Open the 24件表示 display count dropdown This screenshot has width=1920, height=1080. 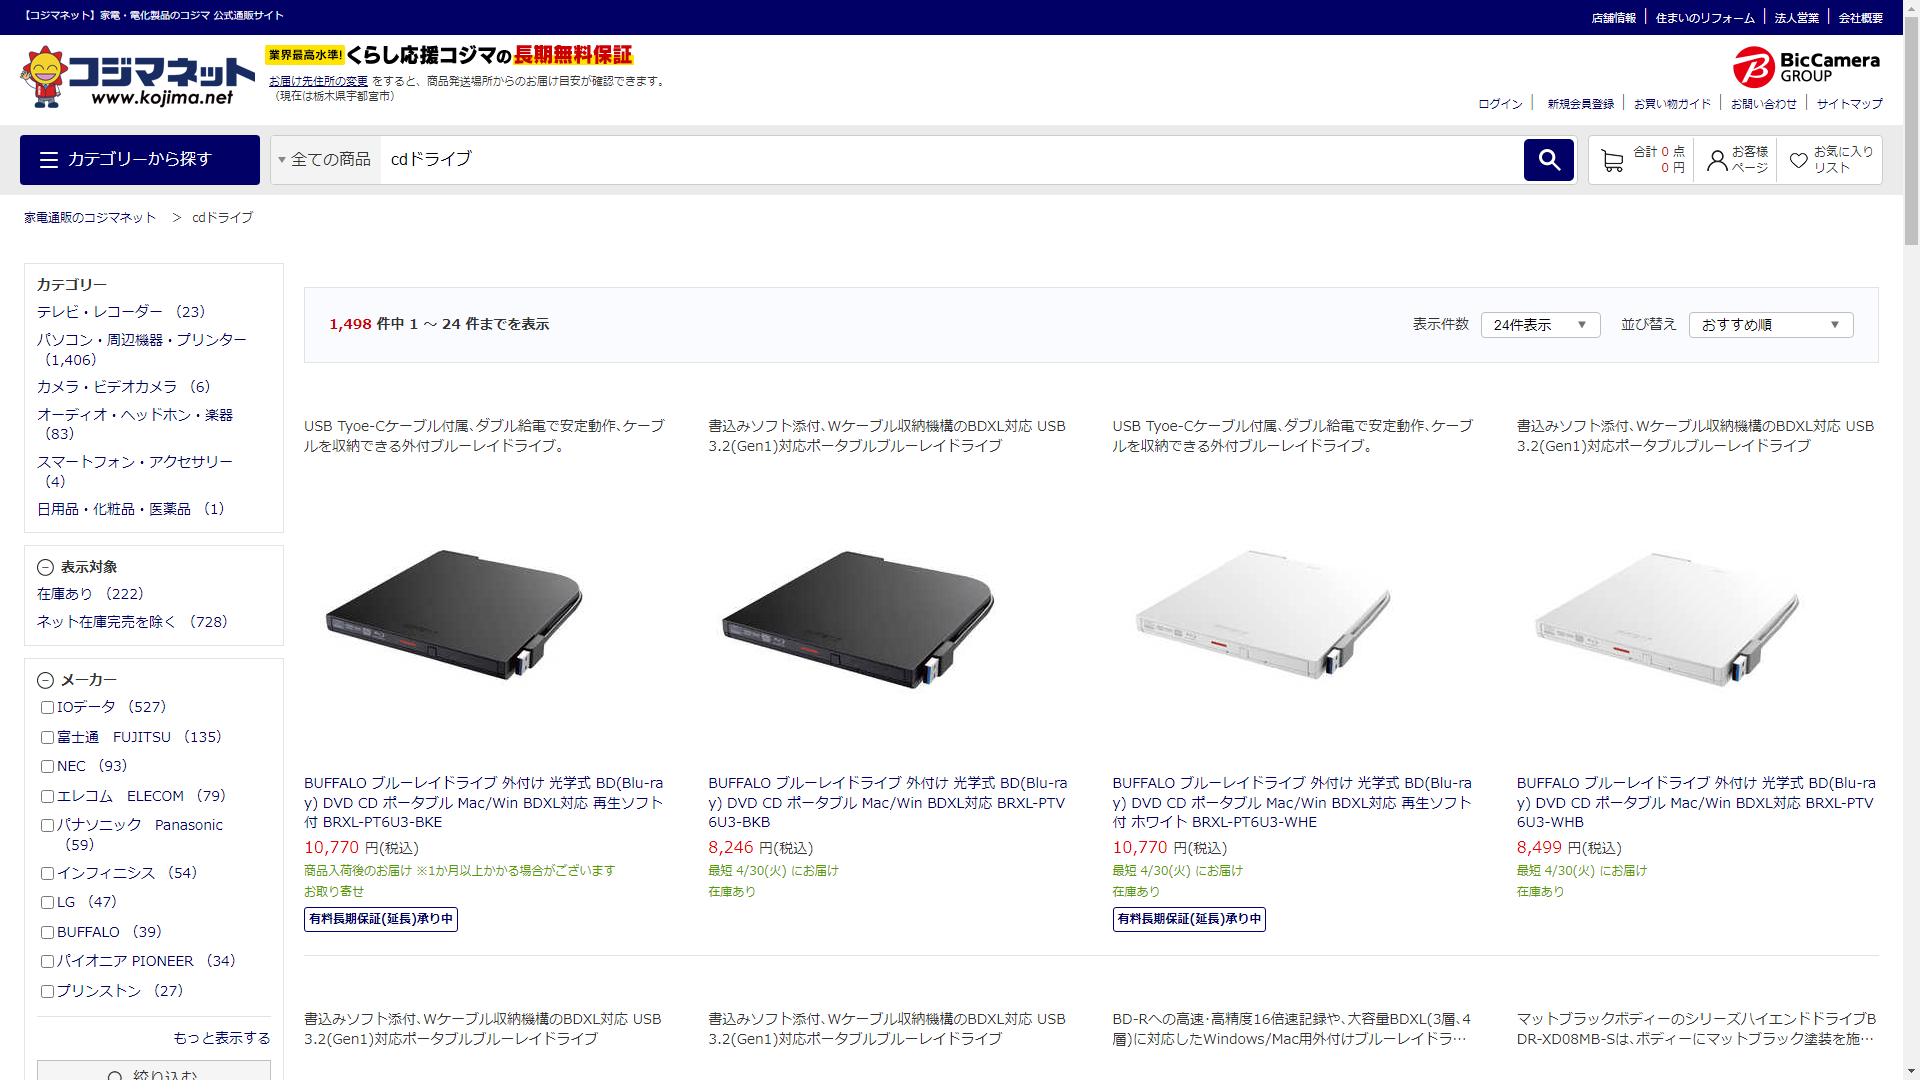(1539, 325)
